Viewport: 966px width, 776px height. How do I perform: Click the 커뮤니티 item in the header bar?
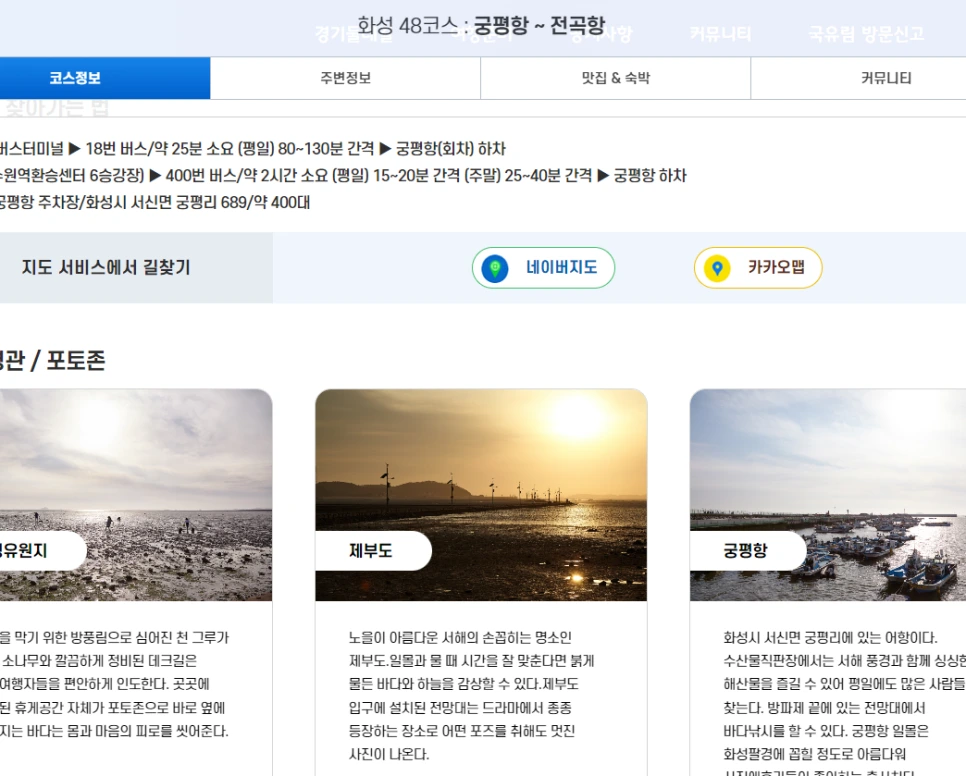pos(718,32)
